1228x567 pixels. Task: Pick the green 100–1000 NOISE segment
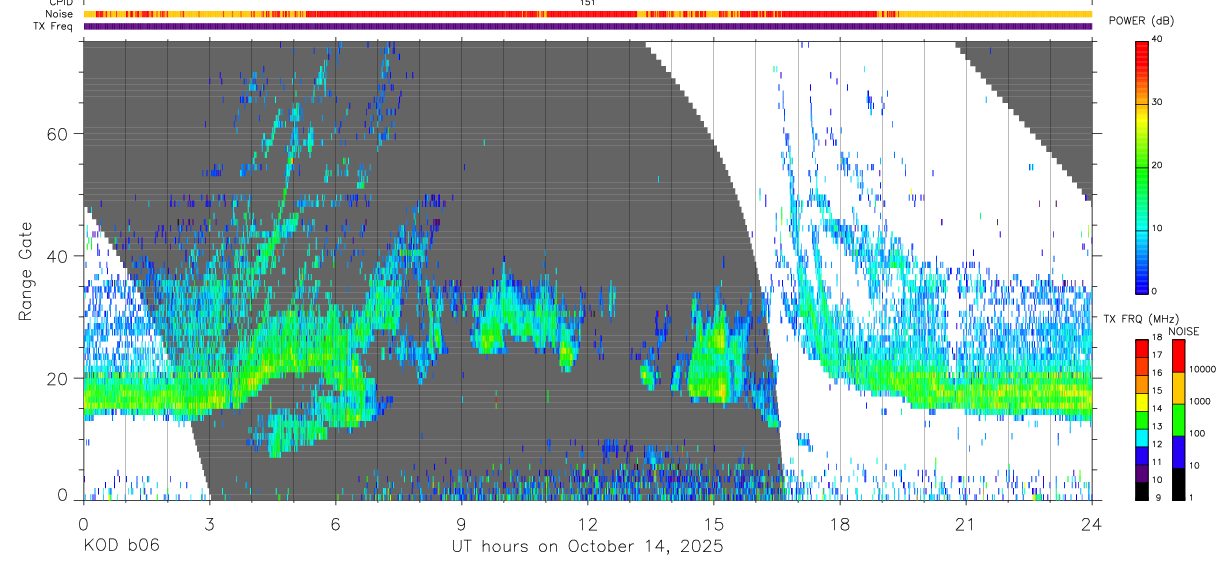1179,420
